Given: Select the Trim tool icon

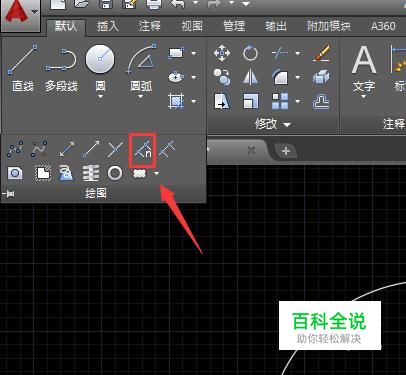Looking at the screenshot, I should click(280, 53).
